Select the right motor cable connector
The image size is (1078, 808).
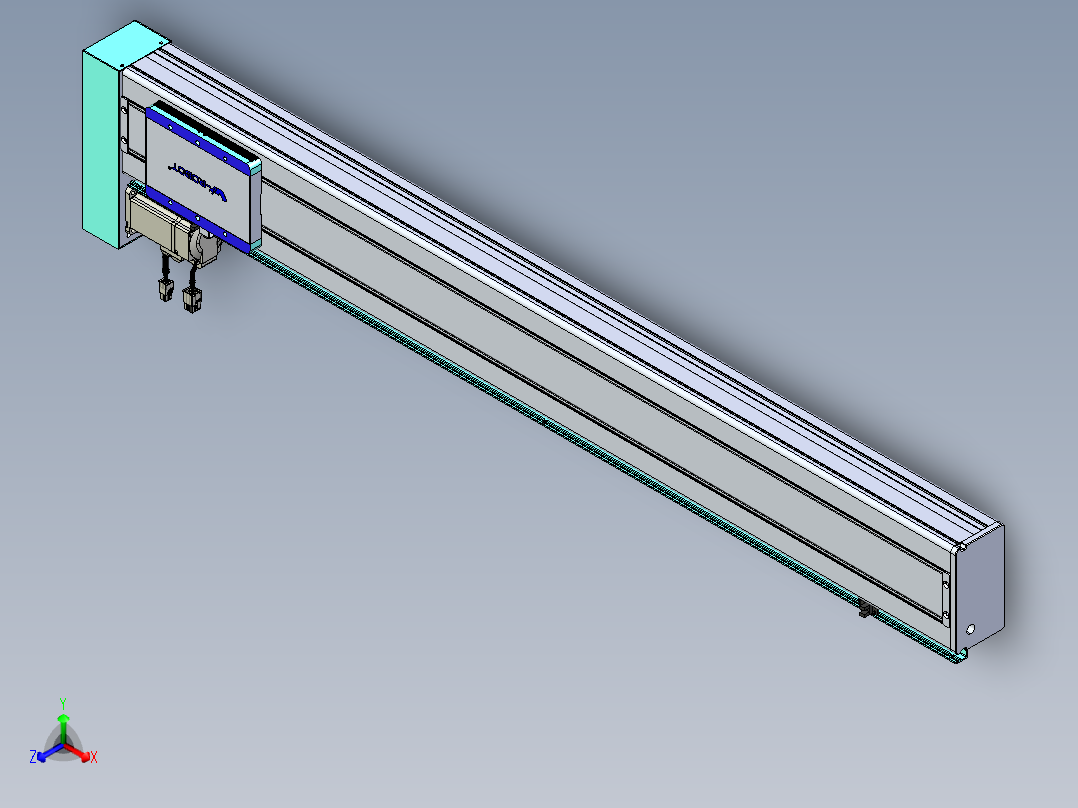pyautogui.click(x=192, y=301)
